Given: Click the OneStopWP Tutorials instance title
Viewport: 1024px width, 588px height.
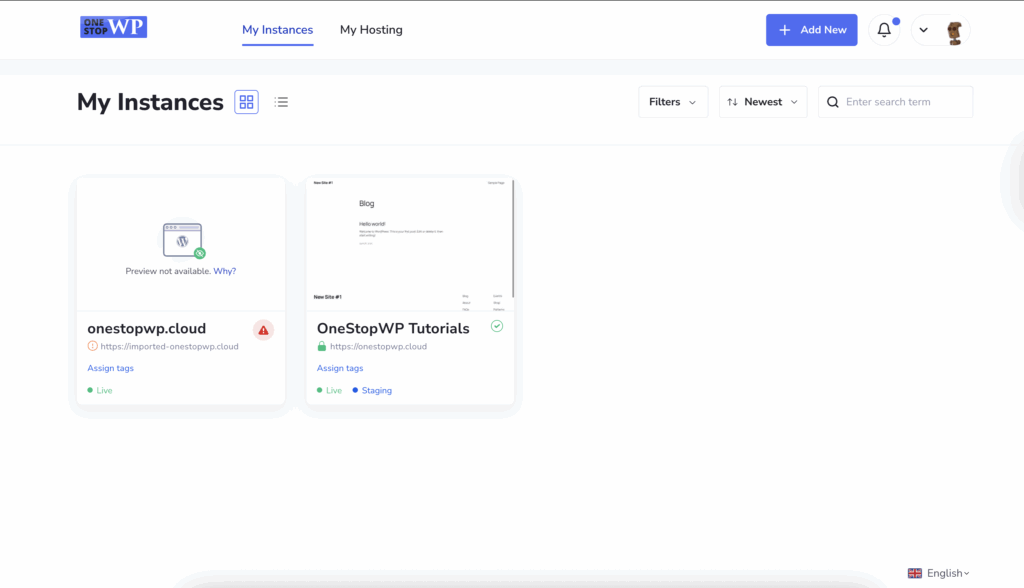Looking at the screenshot, I should click(x=393, y=329).
